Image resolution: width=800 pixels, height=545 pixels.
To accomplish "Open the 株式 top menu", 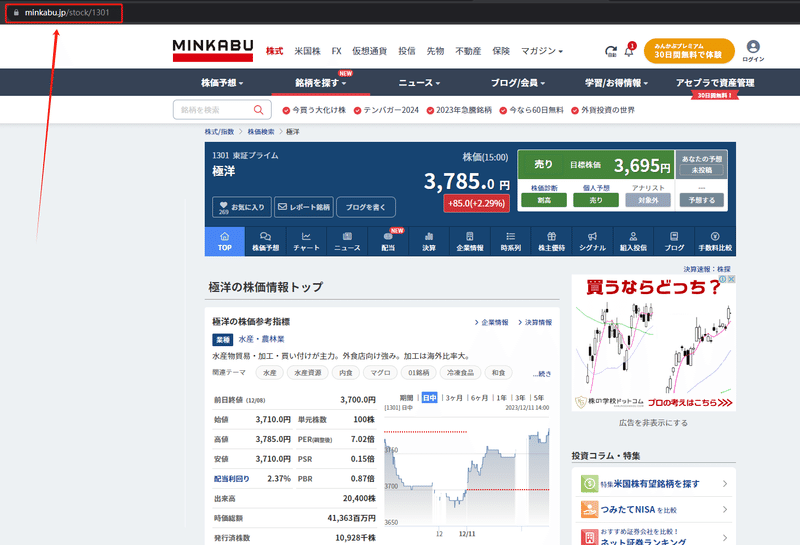I will [x=274, y=51].
